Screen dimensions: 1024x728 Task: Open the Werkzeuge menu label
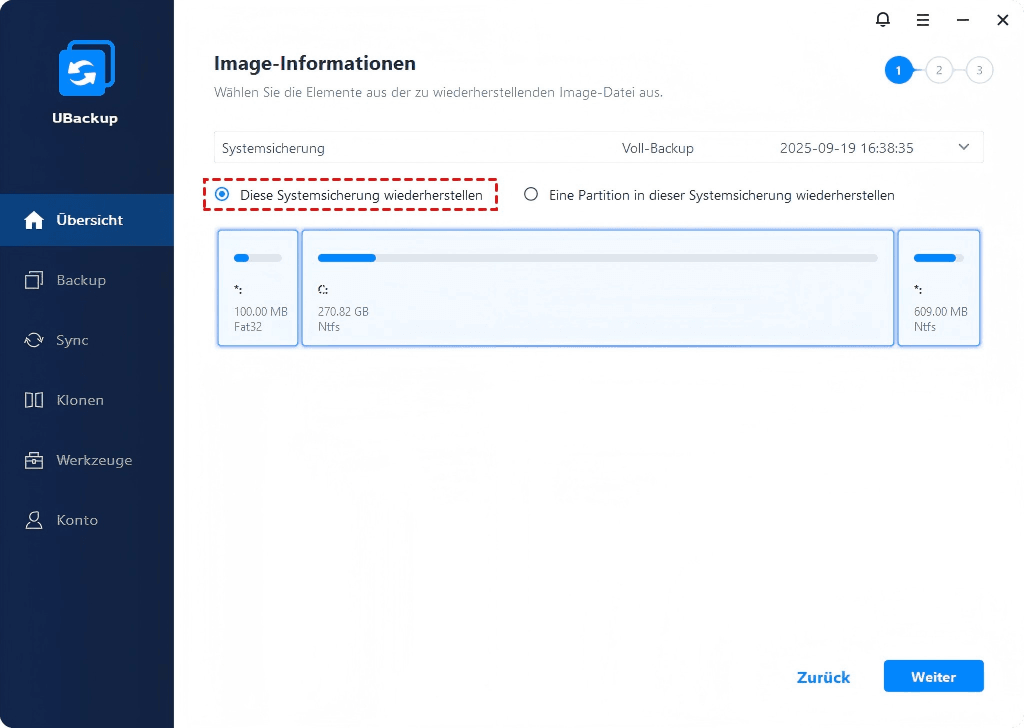click(x=94, y=460)
